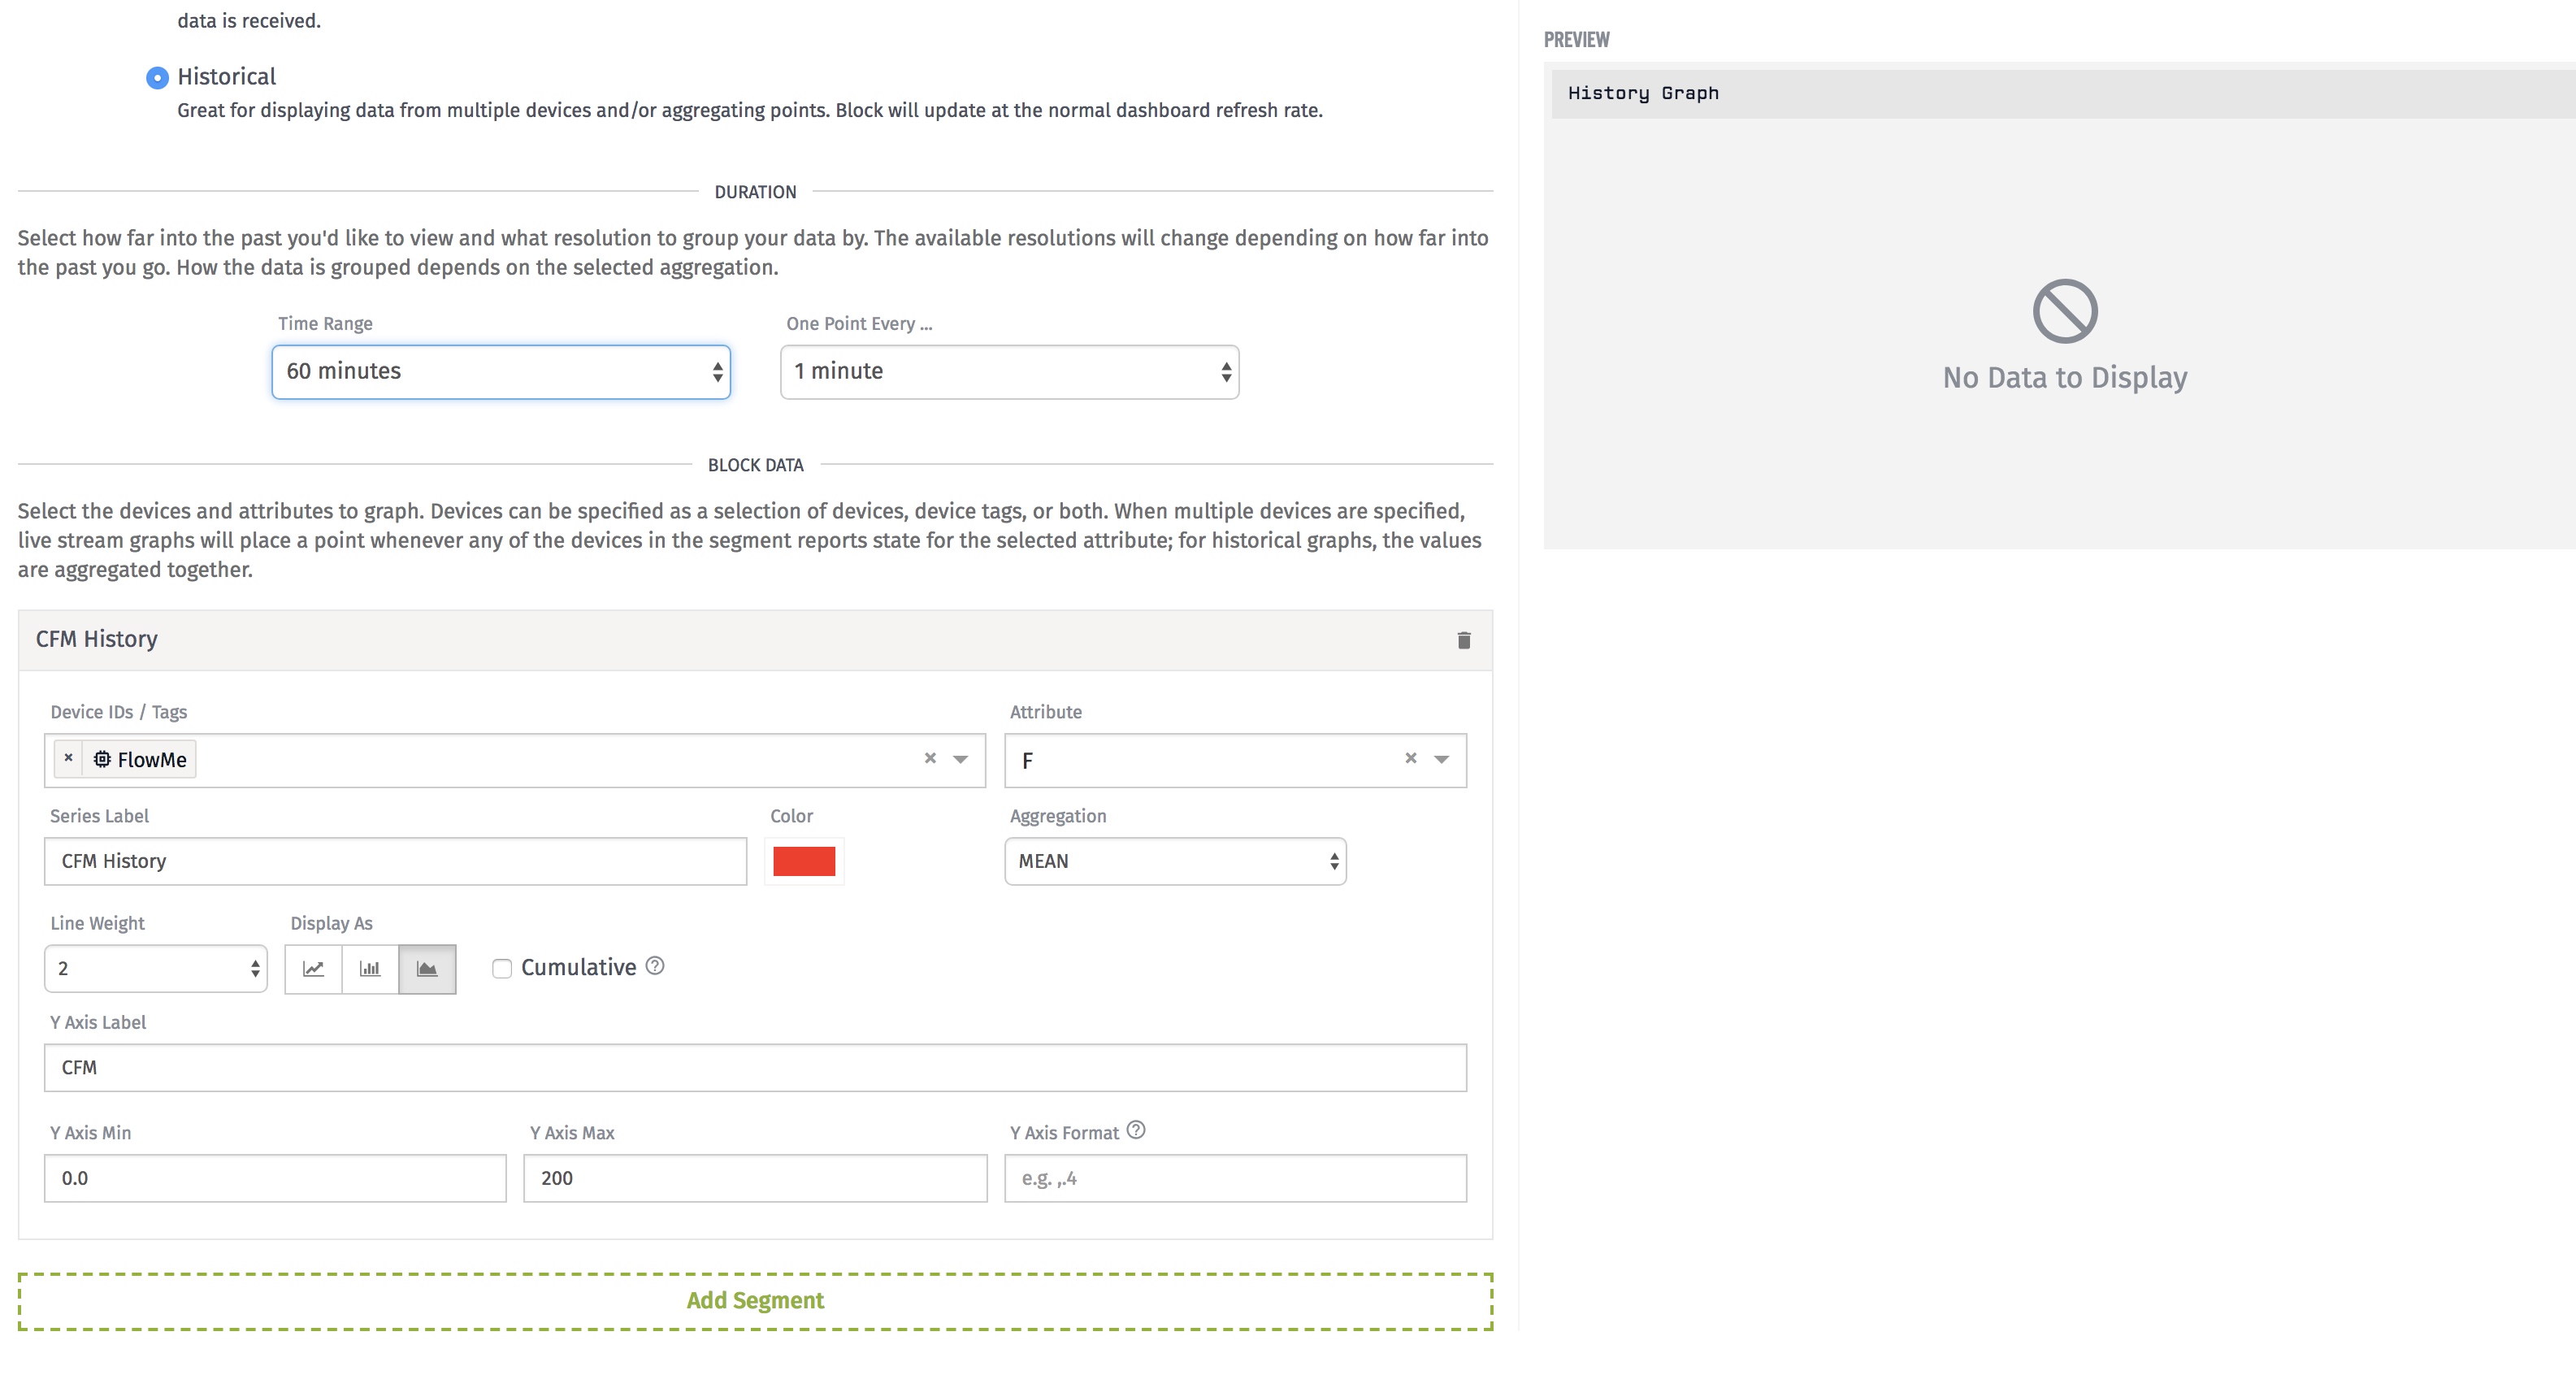The width and height of the screenshot is (2576, 1388).
Task: Select line chart display type
Action: click(x=313, y=968)
